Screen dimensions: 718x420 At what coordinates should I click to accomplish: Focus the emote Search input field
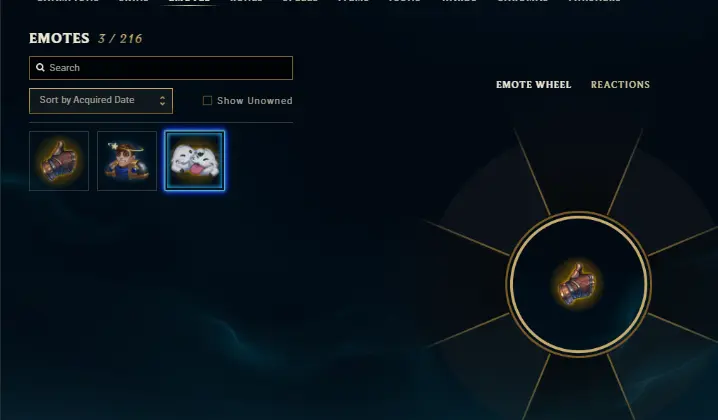161,68
